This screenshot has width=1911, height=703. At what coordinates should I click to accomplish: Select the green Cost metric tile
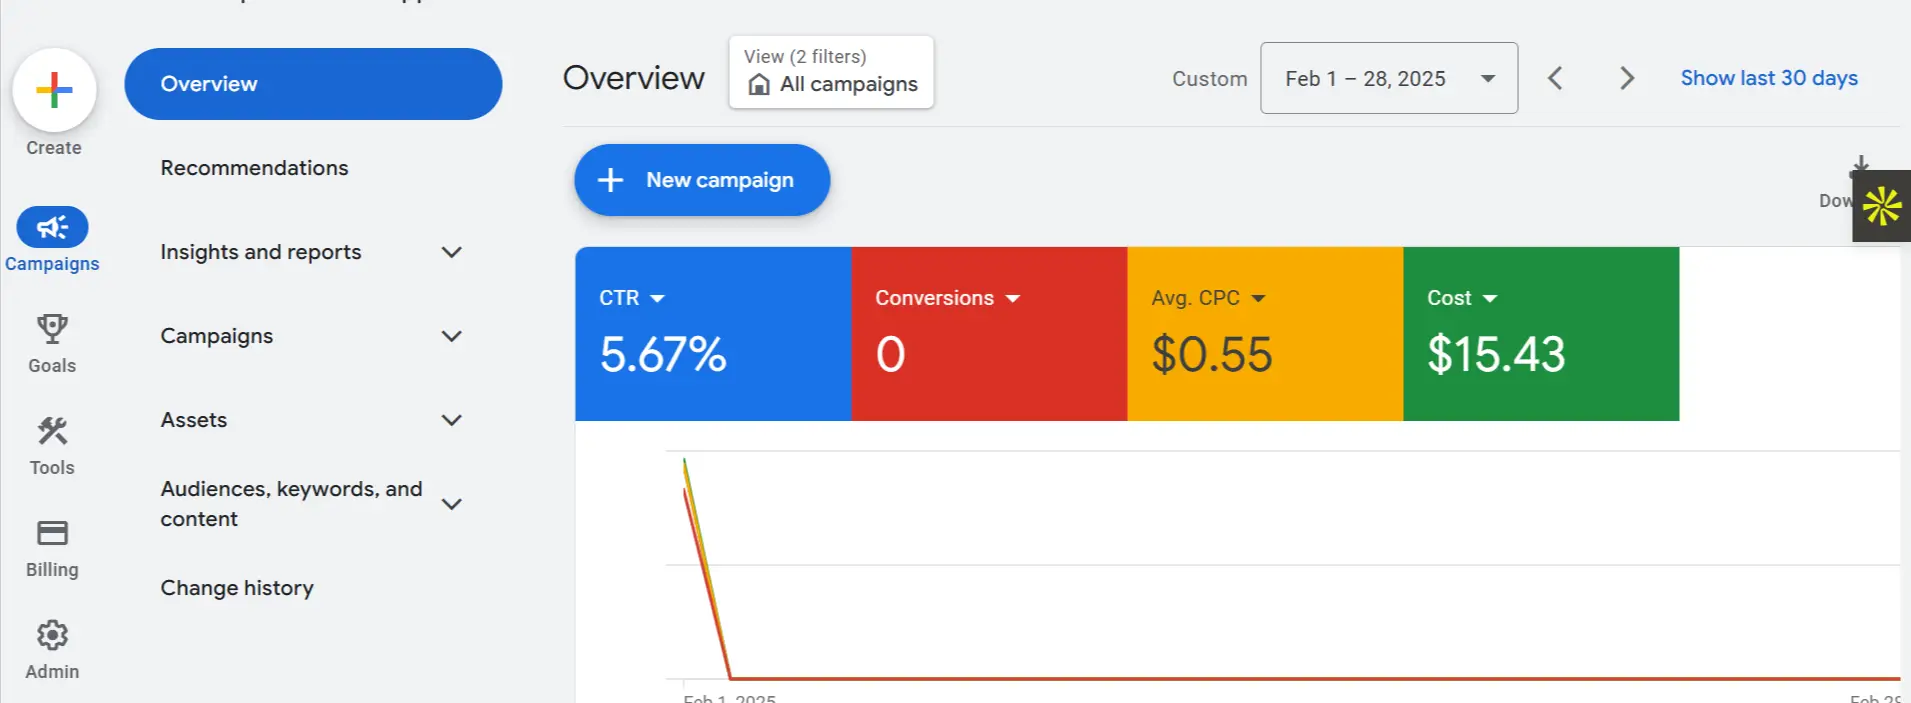tap(1540, 334)
